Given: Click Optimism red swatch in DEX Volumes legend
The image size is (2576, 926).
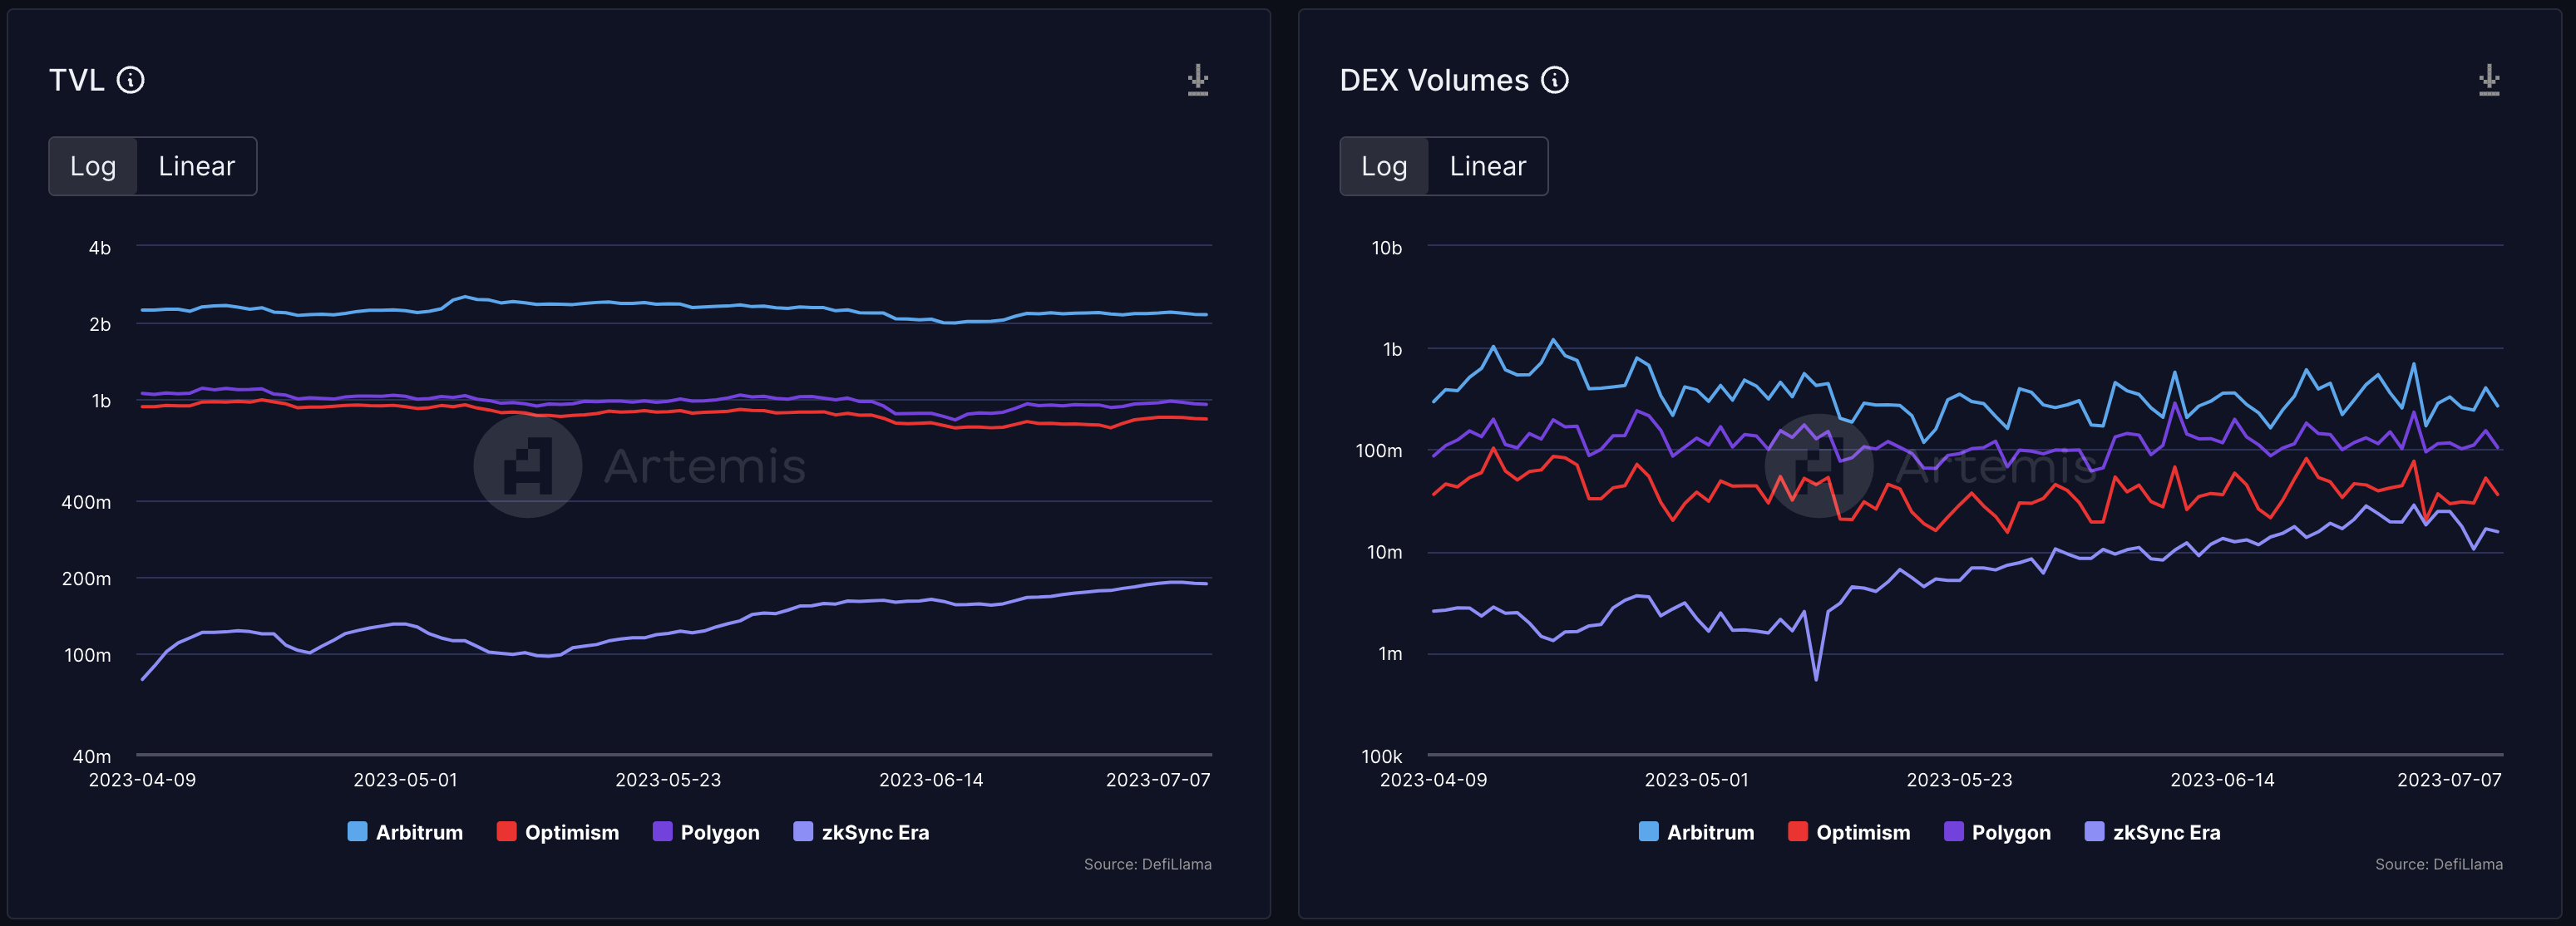Looking at the screenshot, I should click(x=1797, y=831).
